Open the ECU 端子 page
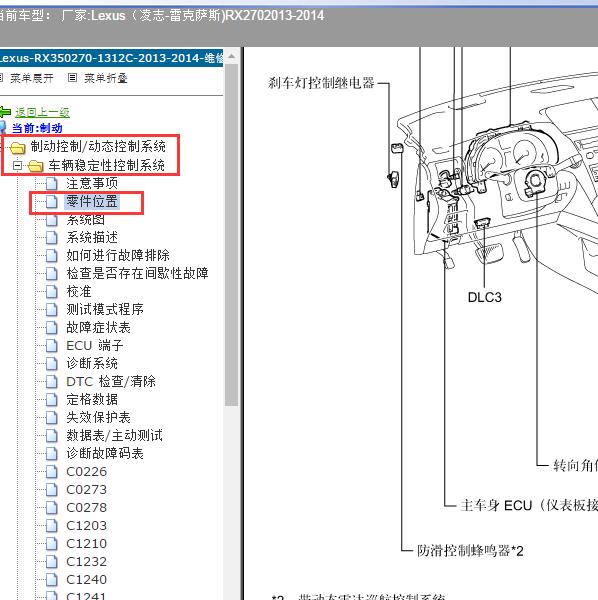The height and width of the screenshot is (600, 598). pos(95,346)
